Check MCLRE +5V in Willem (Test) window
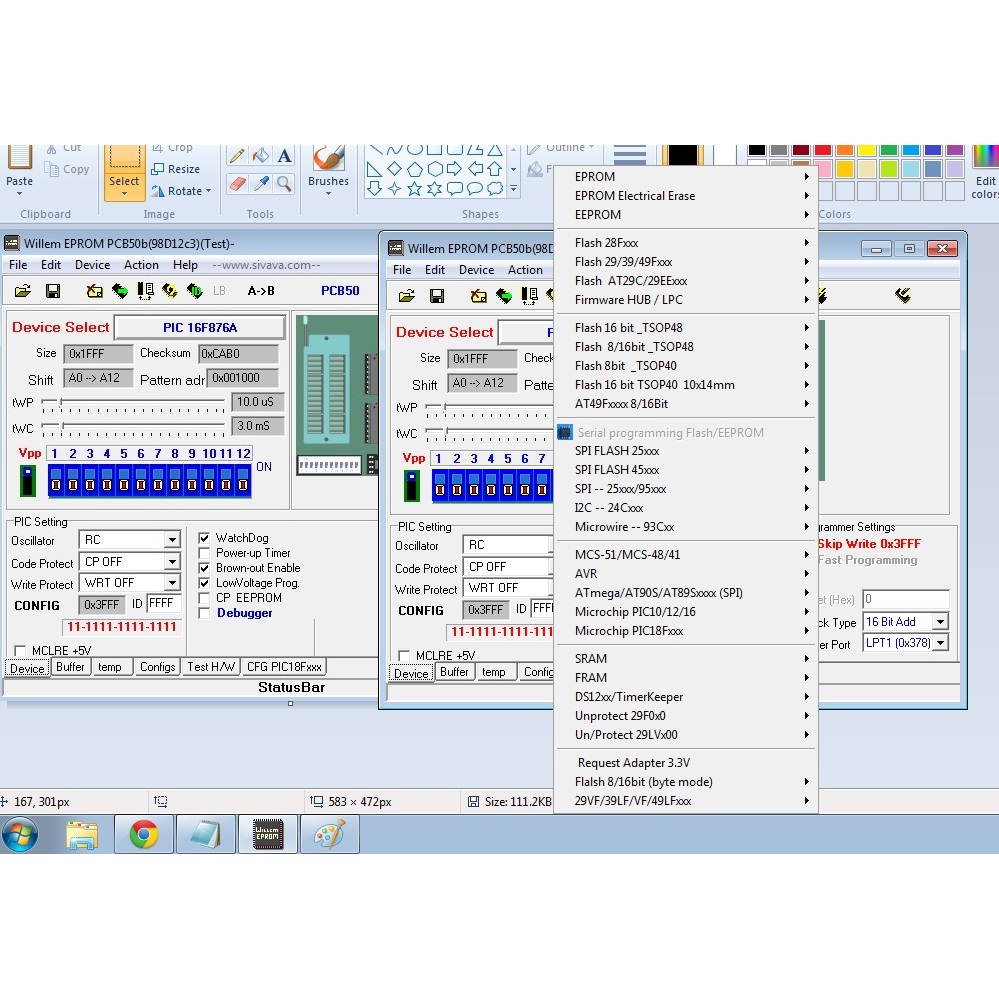The image size is (999, 999). (x=20, y=650)
